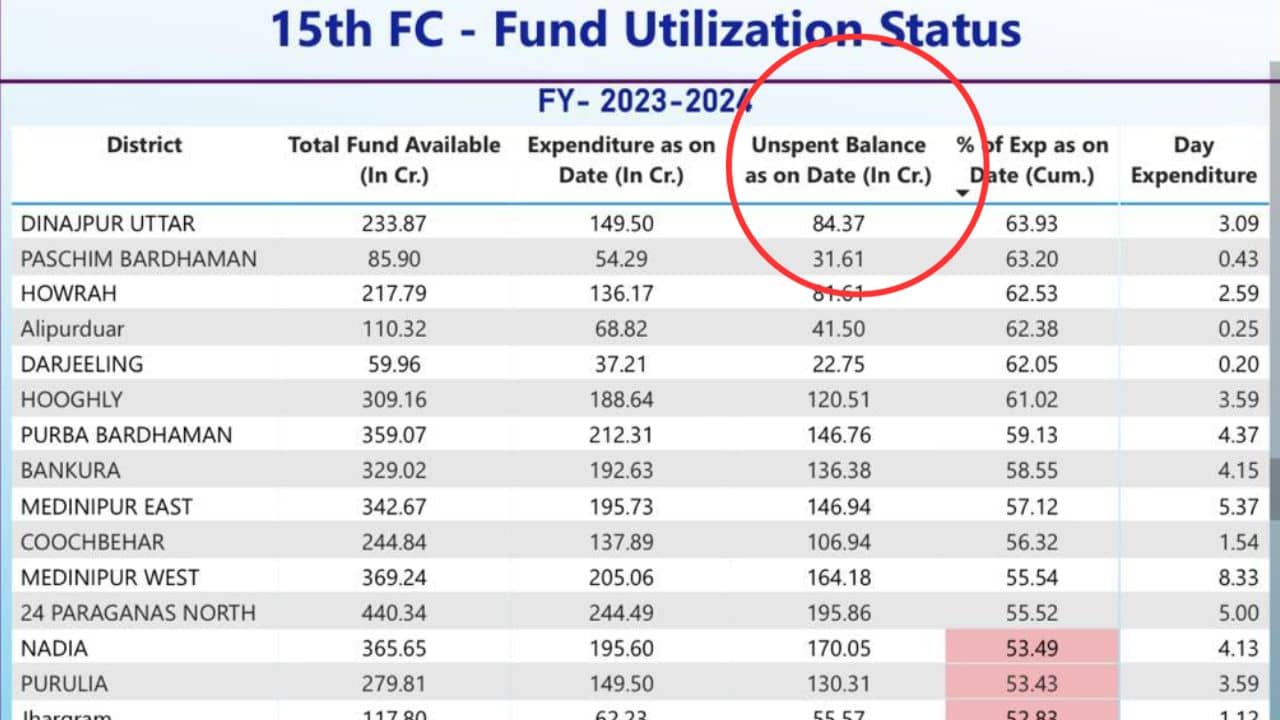The width and height of the screenshot is (1280, 720).
Task: Click the Day Expenditure column header
Action: point(1193,160)
